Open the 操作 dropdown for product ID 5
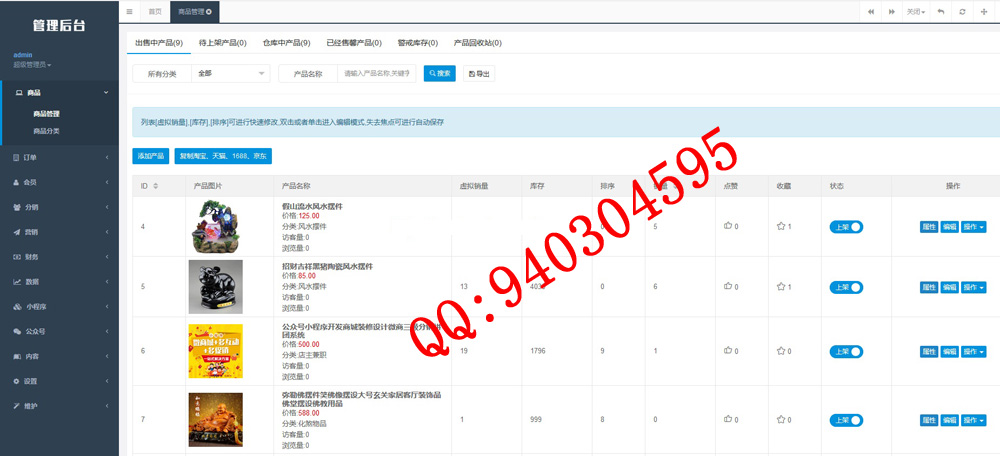This screenshot has height=456, width=1000. coord(973,287)
